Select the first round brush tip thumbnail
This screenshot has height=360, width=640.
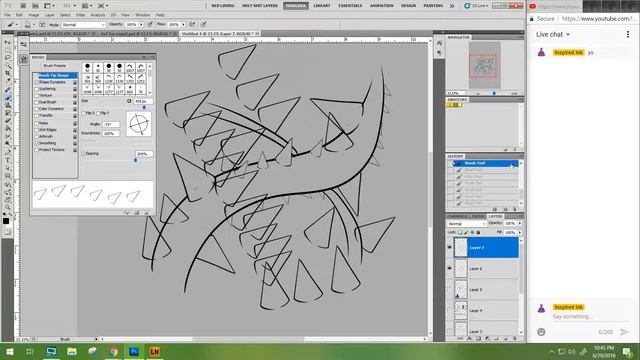(x=87, y=67)
